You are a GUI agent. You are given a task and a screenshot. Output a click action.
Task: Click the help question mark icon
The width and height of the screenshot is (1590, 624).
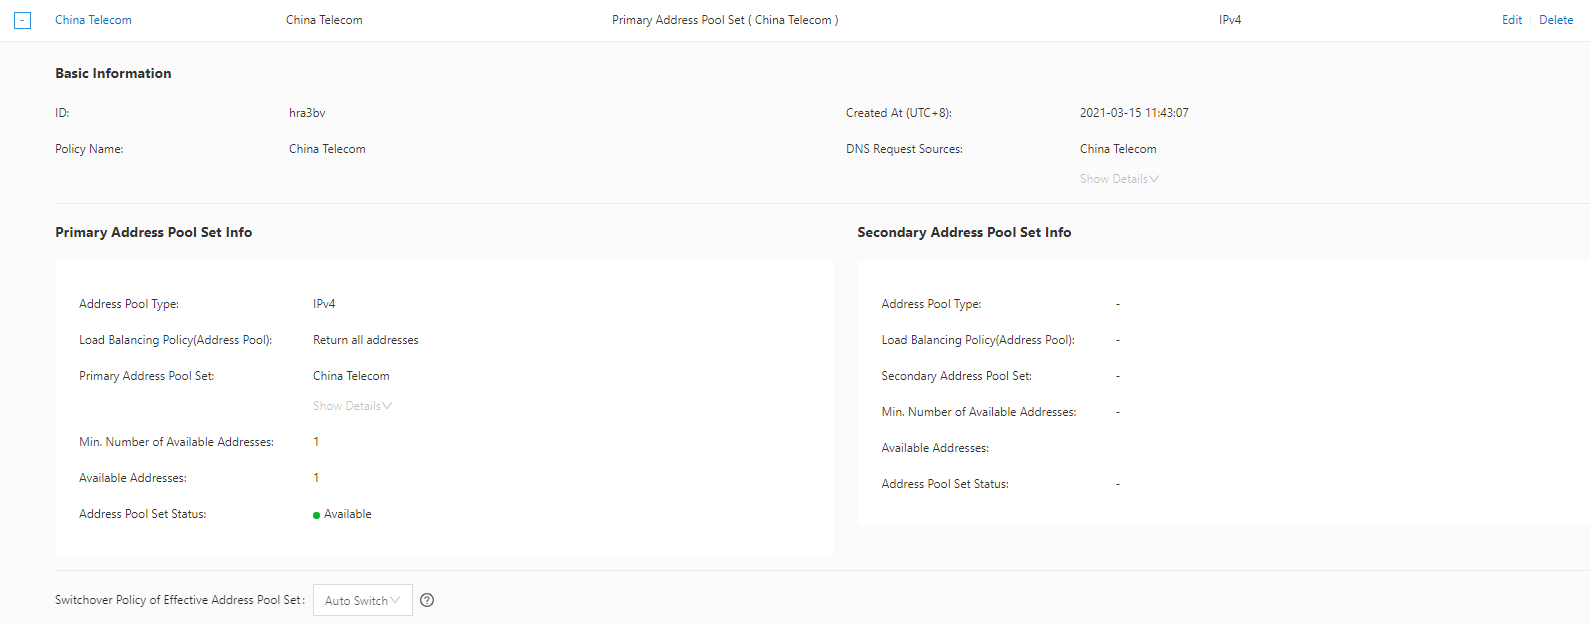427,600
